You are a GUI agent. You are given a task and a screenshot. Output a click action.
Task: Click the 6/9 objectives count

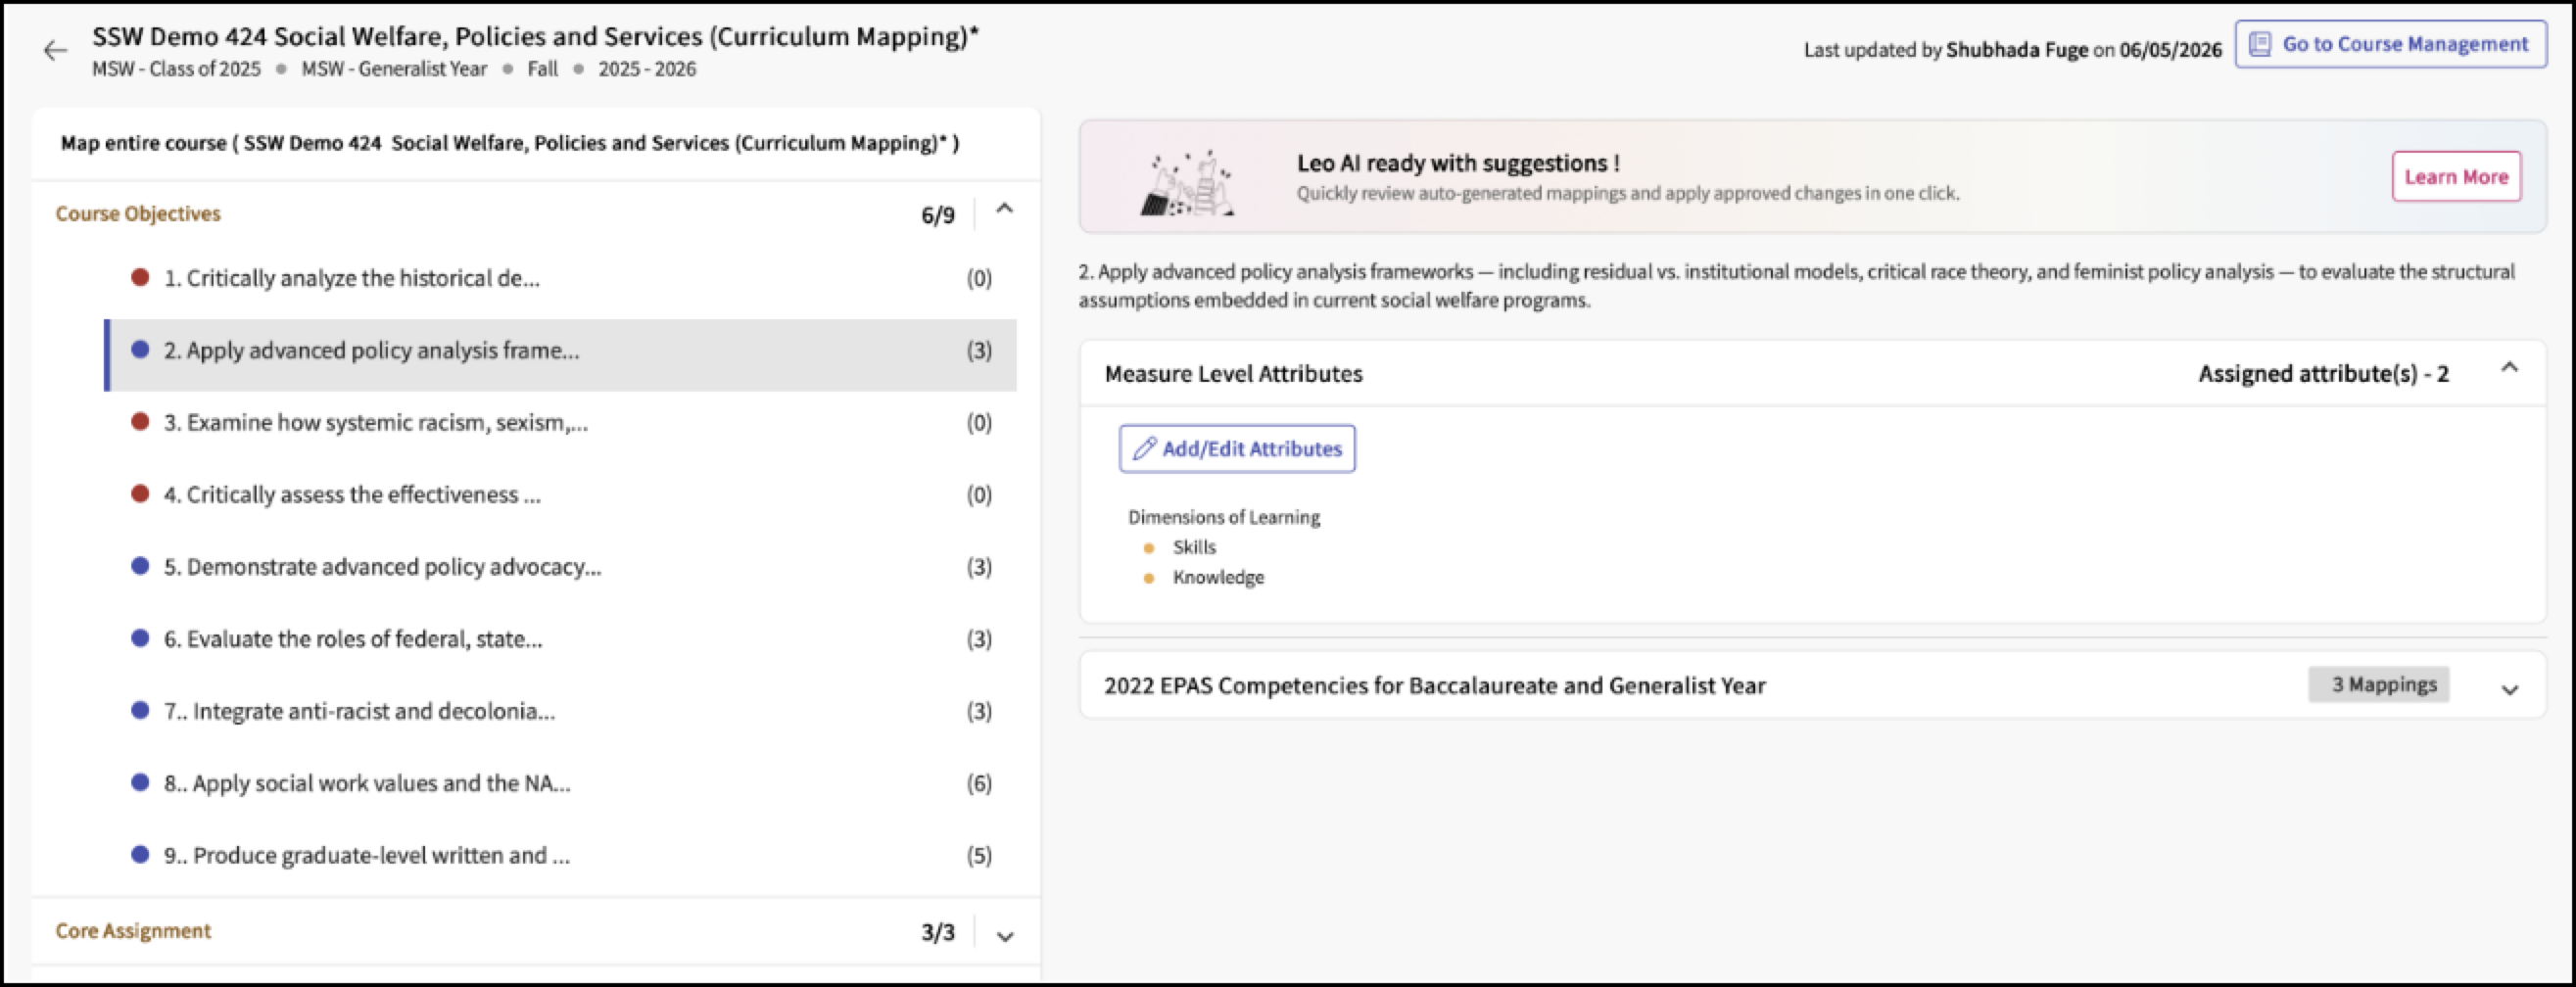click(937, 215)
